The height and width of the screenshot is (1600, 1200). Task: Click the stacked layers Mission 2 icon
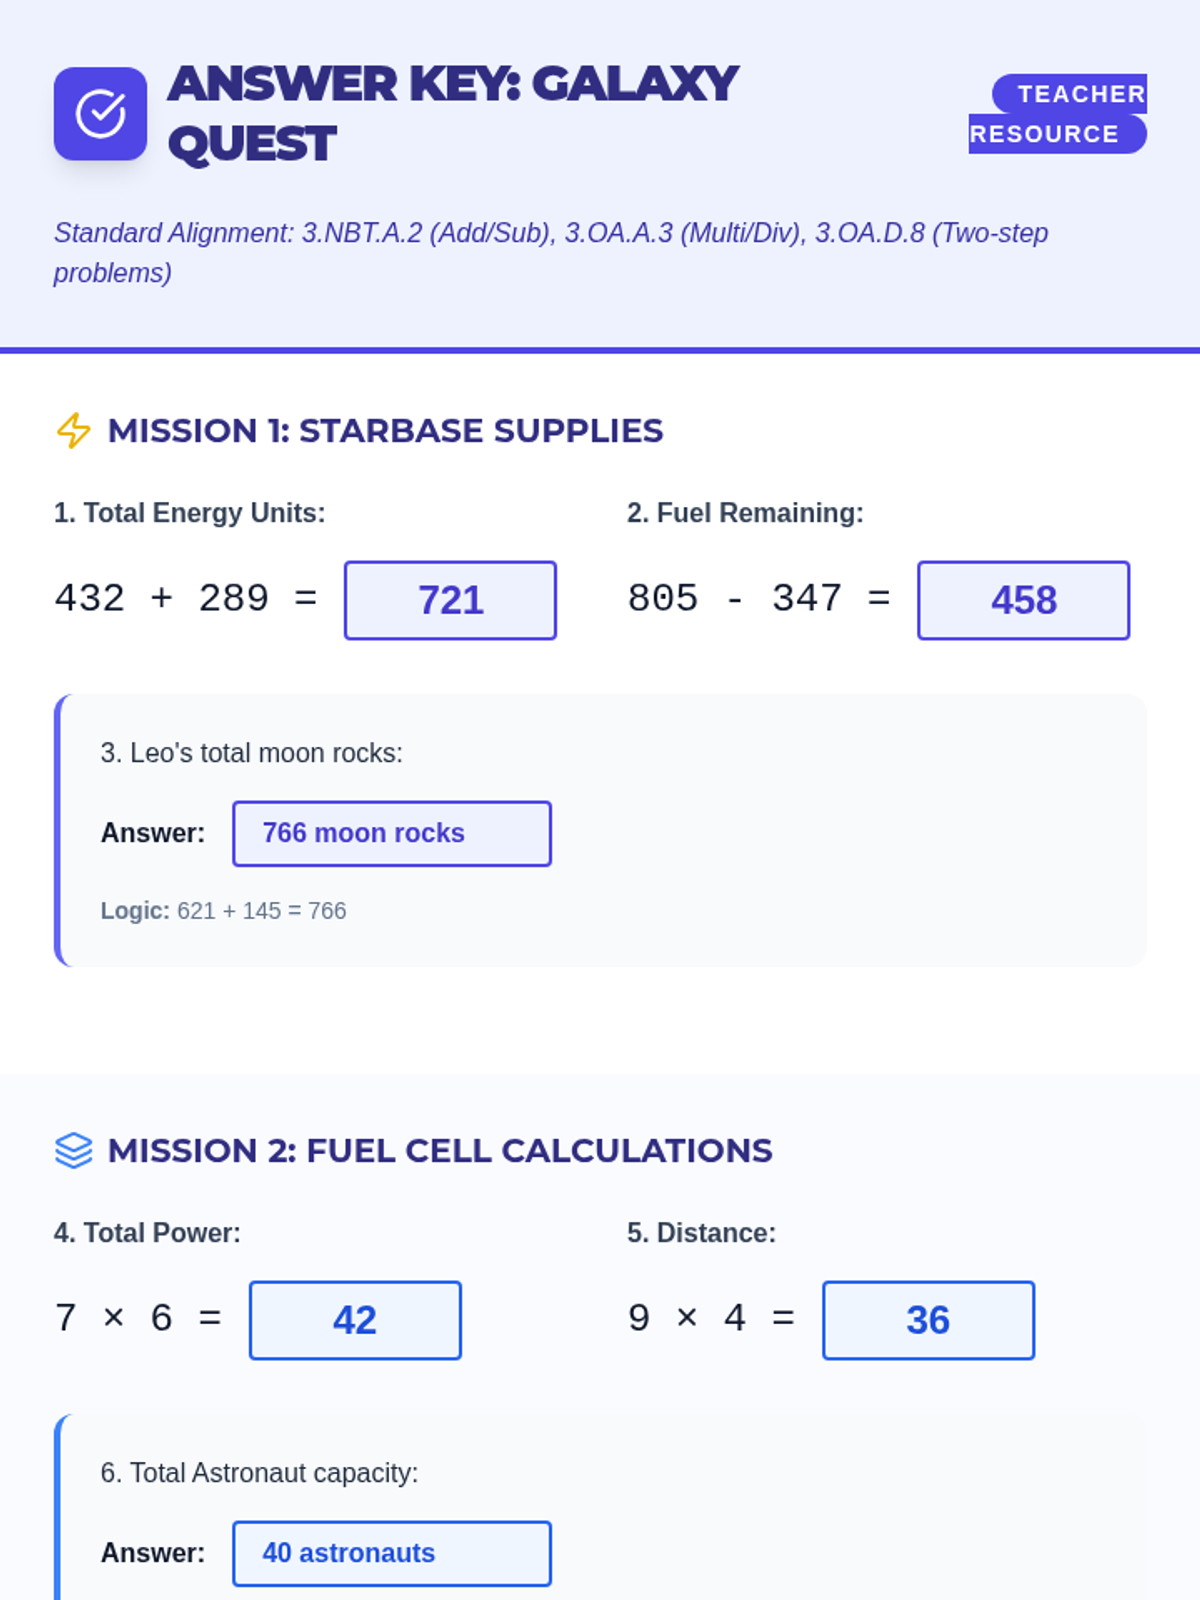coord(73,1151)
